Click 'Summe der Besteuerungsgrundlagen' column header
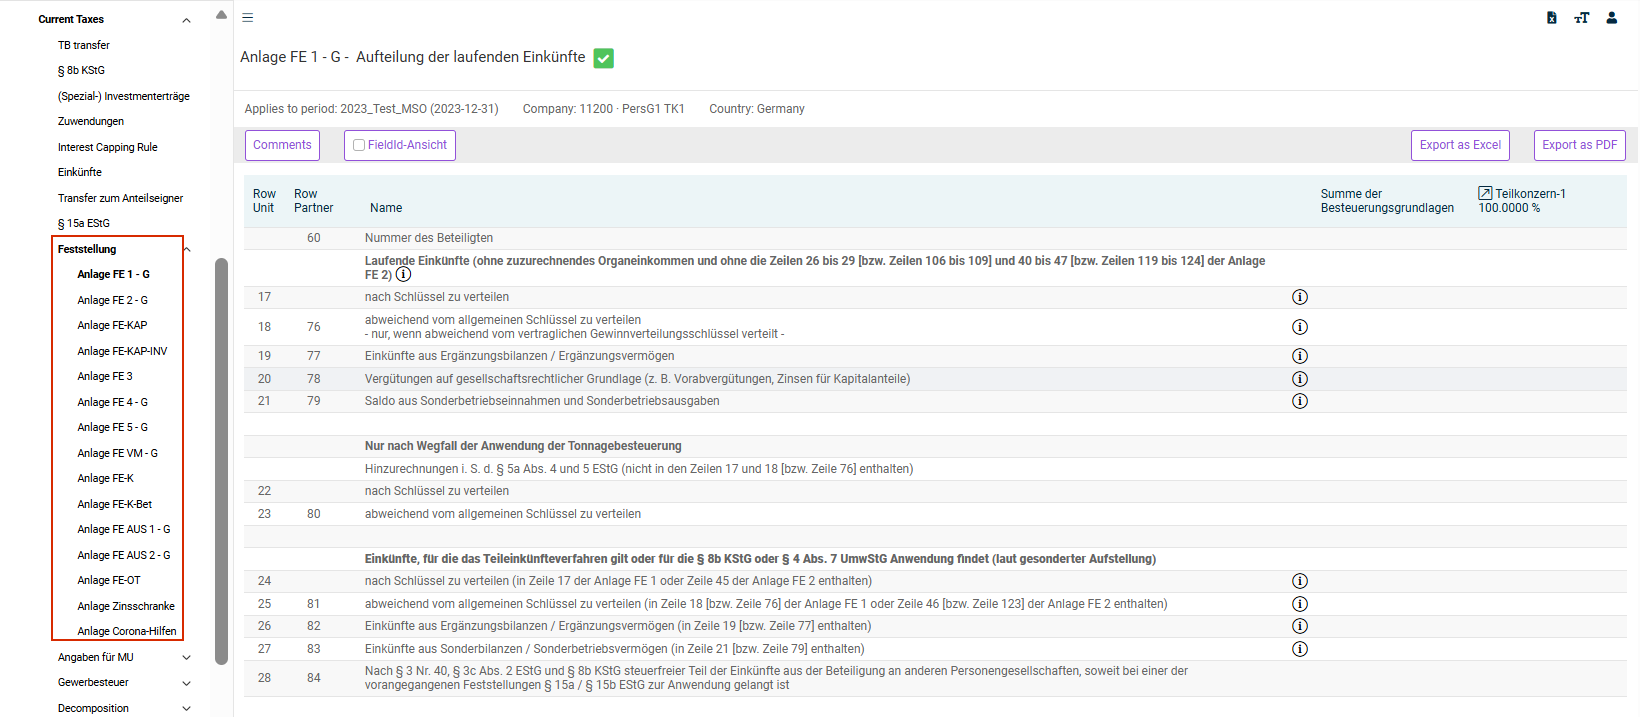The image size is (1640, 717). [1387, 201]
